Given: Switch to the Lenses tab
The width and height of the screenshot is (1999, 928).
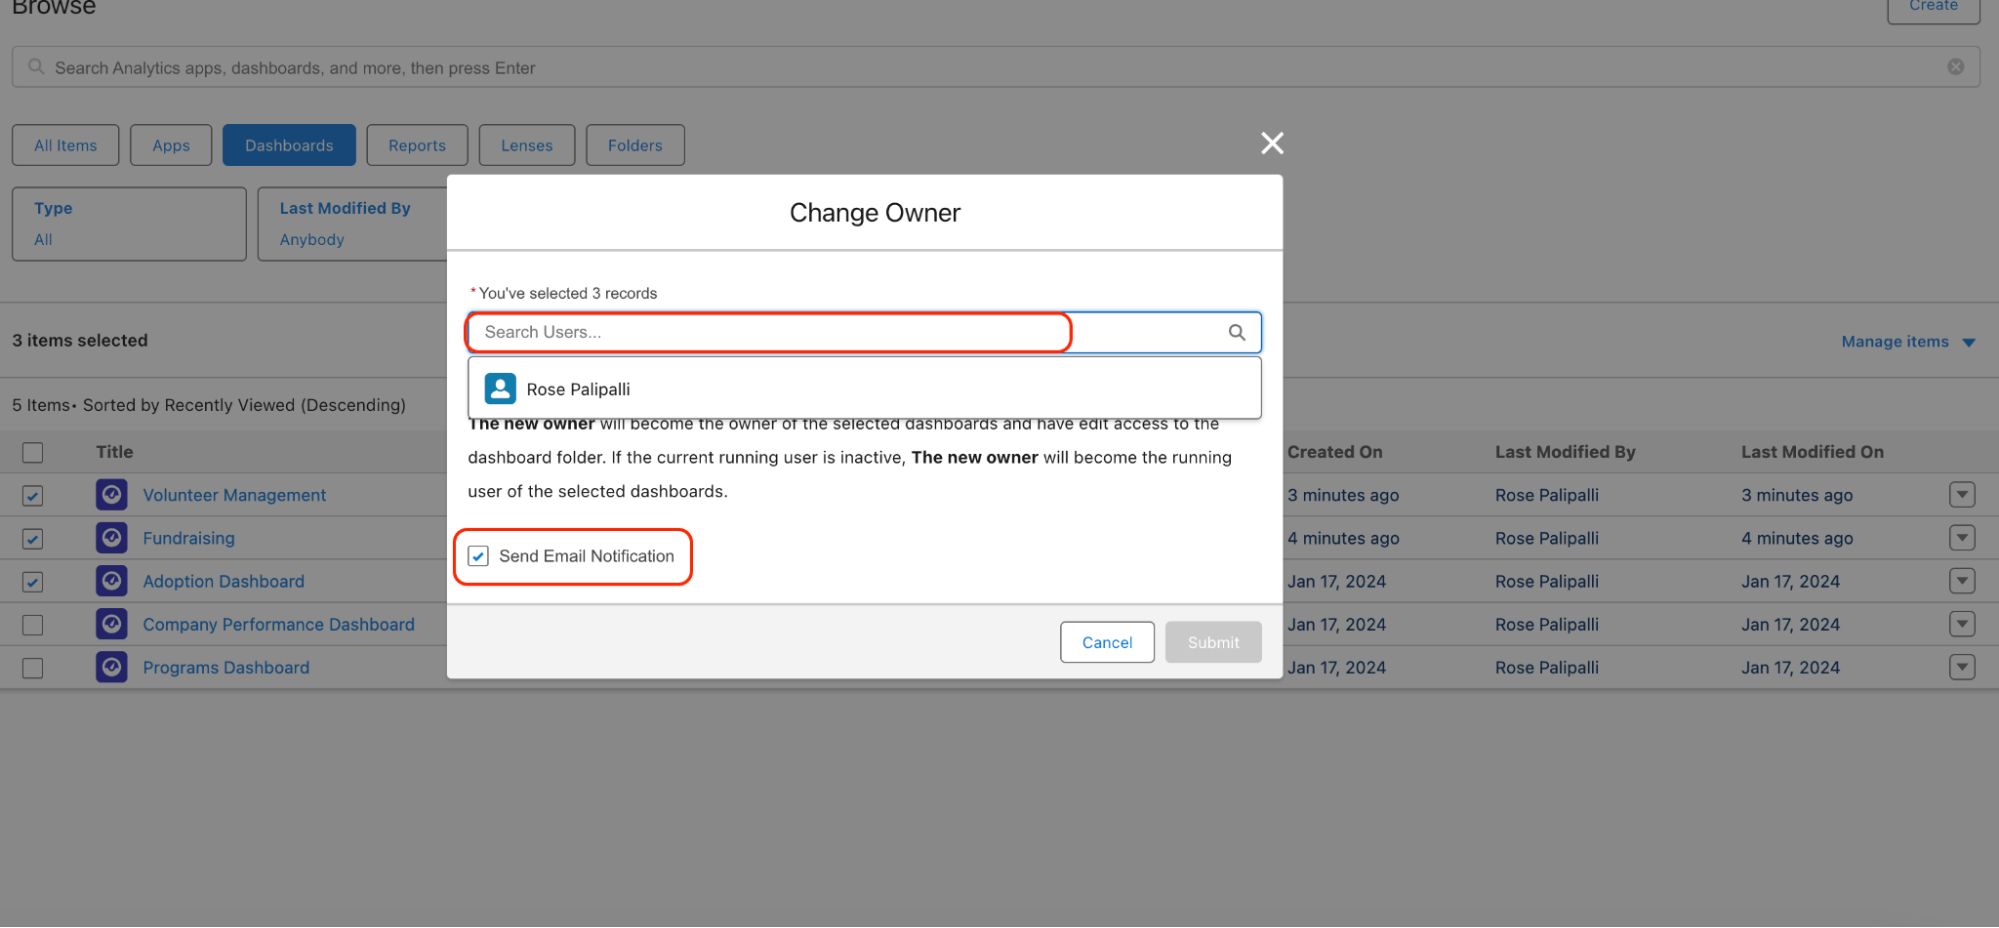Looking at the screenshot, I should pos(526,145).
